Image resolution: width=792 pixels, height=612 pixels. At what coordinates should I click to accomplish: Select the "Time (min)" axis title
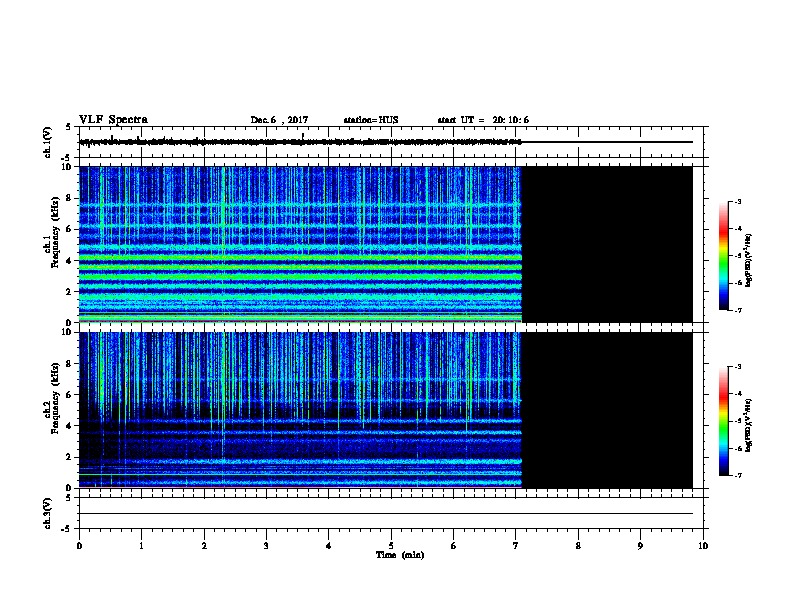(400, 555)
